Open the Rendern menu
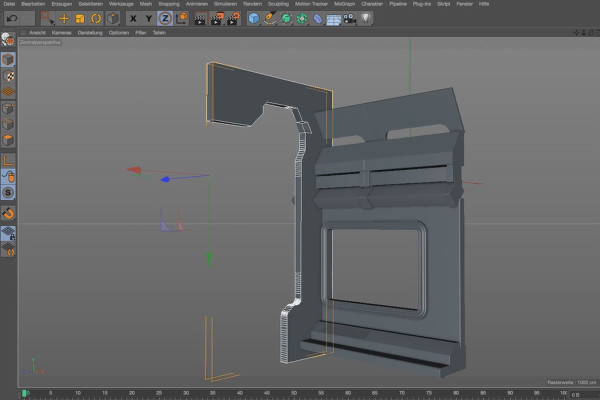 click(x=253, y=4)
